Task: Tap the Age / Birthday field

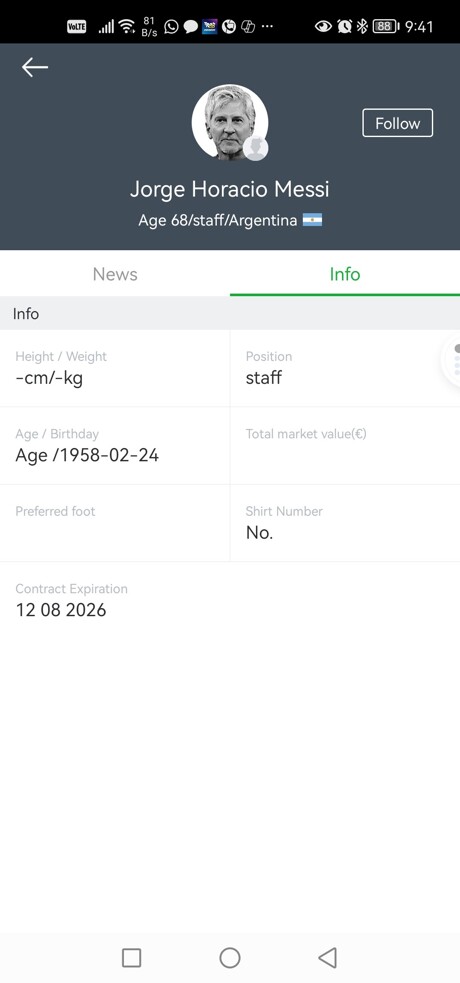Action: [x=115, y=446]
